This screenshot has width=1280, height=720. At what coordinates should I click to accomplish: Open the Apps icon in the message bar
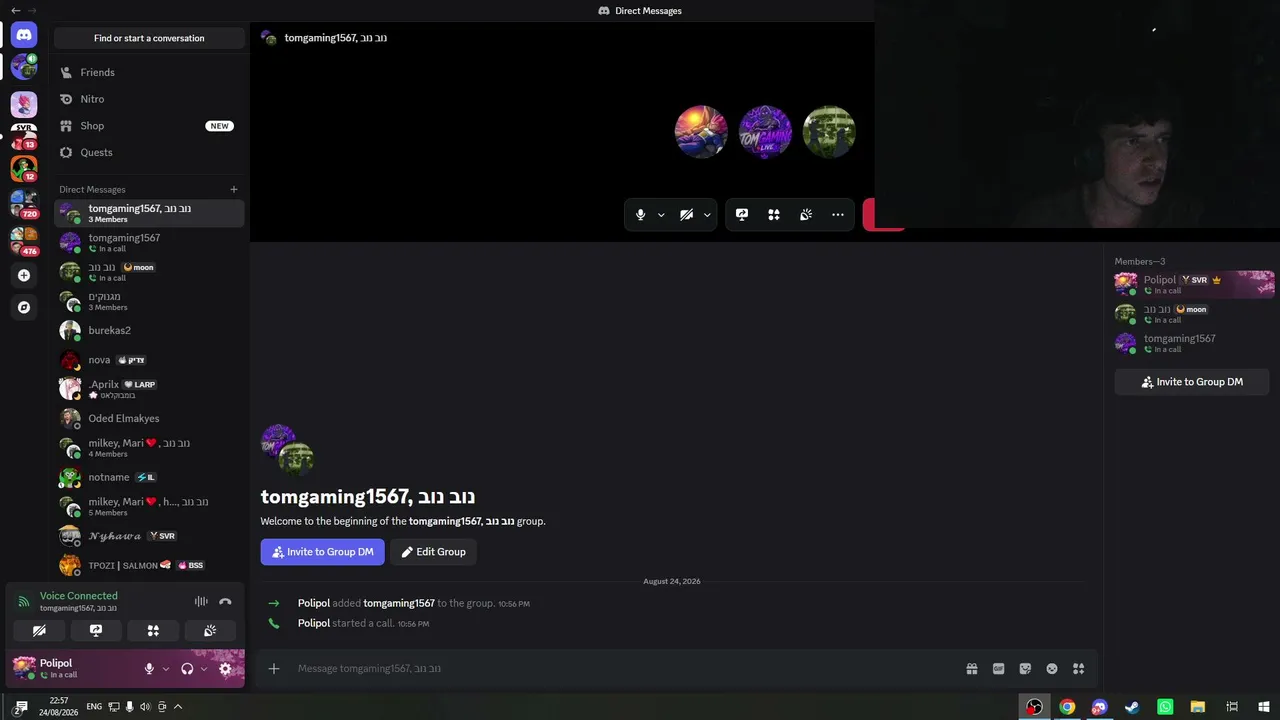(x=1078, y=668)
